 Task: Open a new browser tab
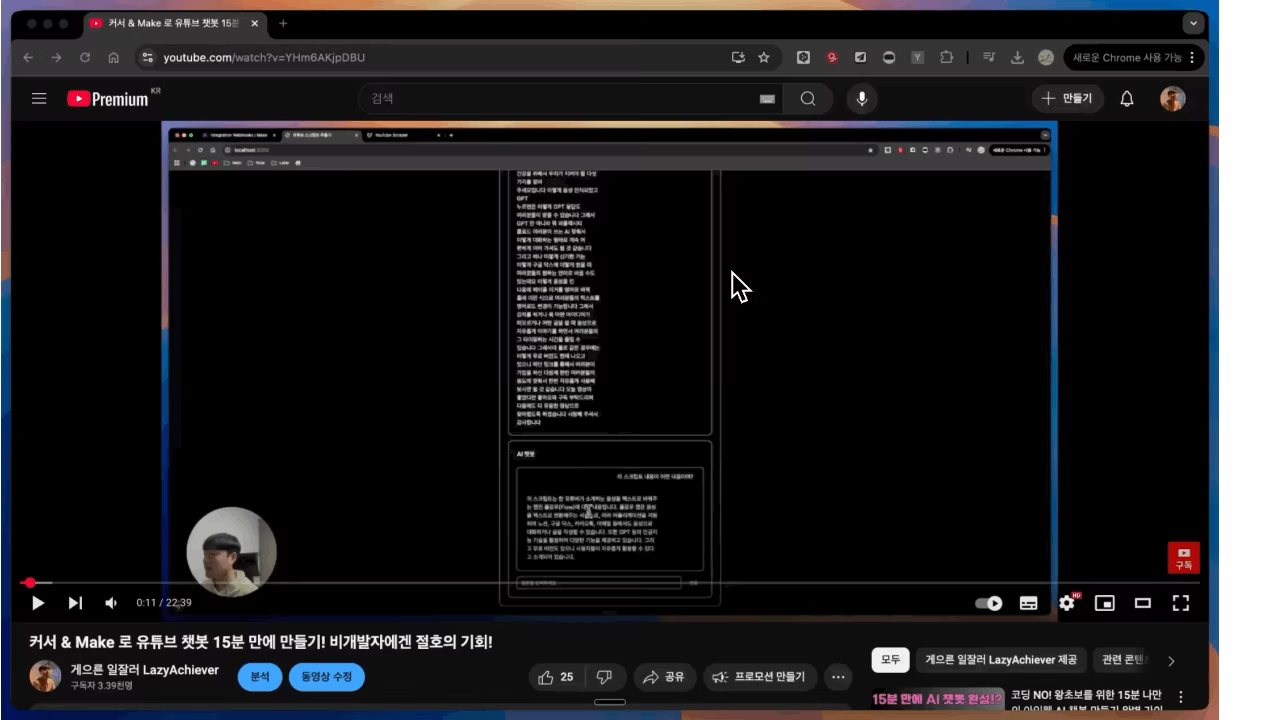(x=283, y=23)
